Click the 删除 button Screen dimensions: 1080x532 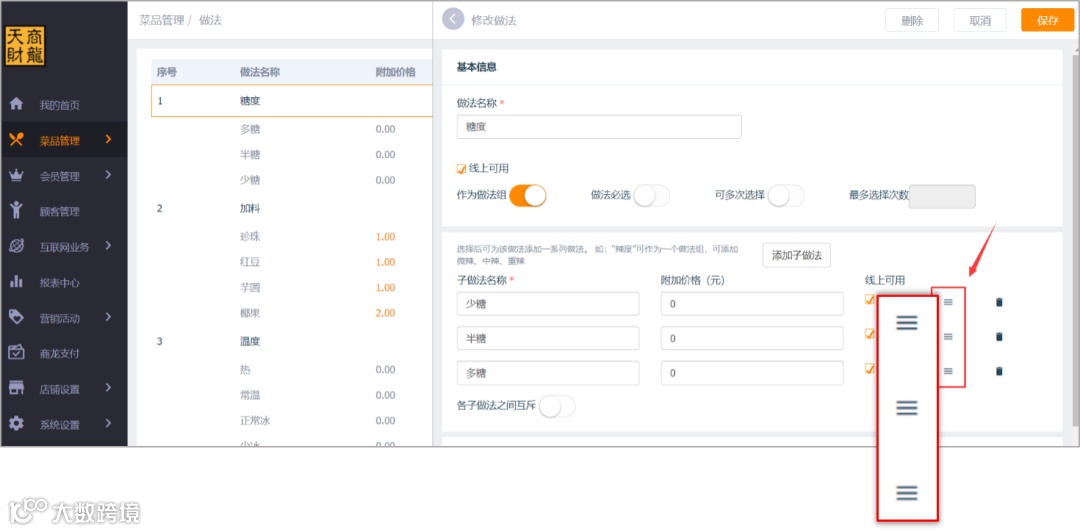tap(912, 20)
